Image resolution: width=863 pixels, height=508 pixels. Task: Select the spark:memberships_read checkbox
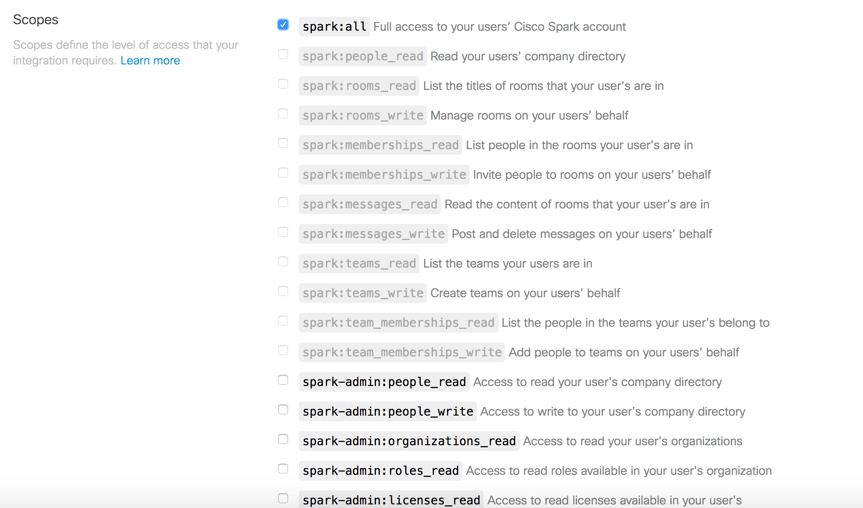[x=283, y=144]
